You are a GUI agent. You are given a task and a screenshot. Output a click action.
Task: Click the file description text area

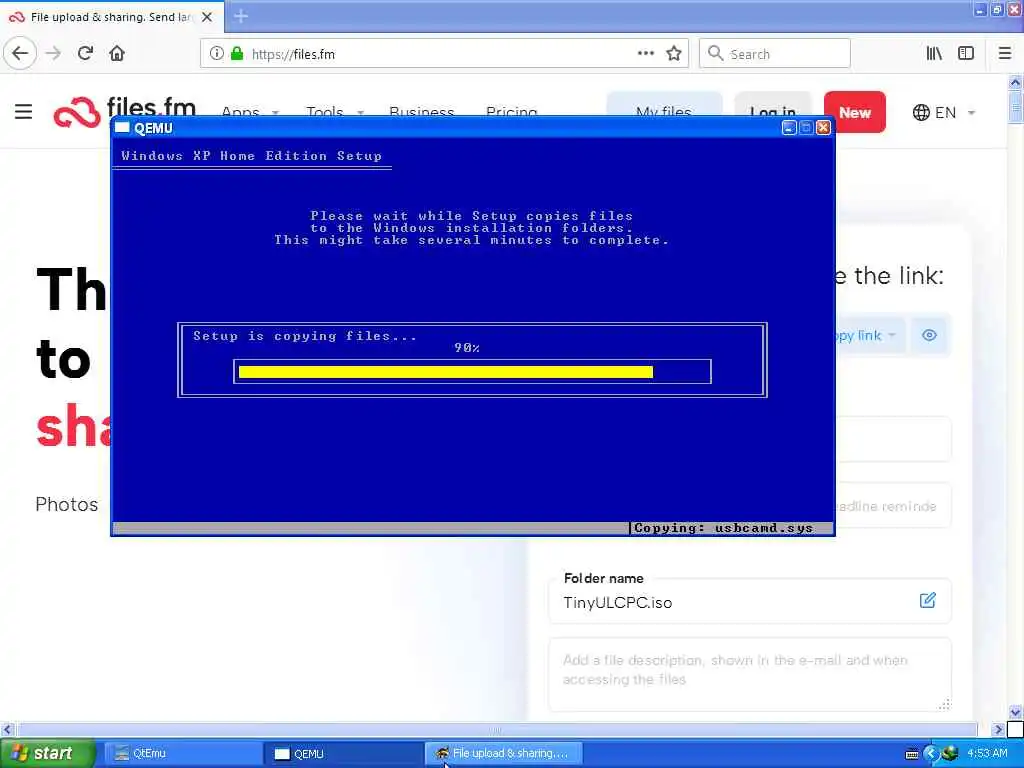(x=750, y=675)
